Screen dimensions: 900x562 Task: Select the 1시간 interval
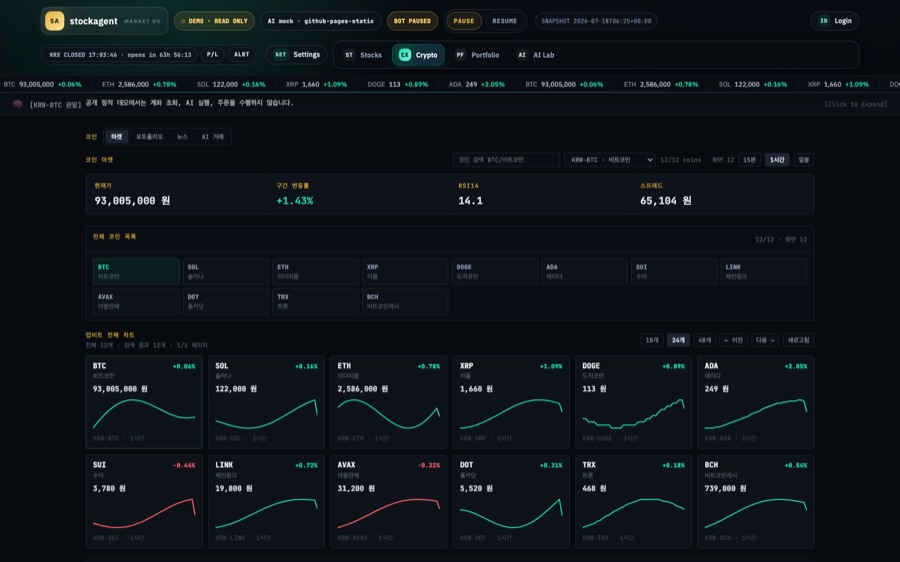coord(777,160)
